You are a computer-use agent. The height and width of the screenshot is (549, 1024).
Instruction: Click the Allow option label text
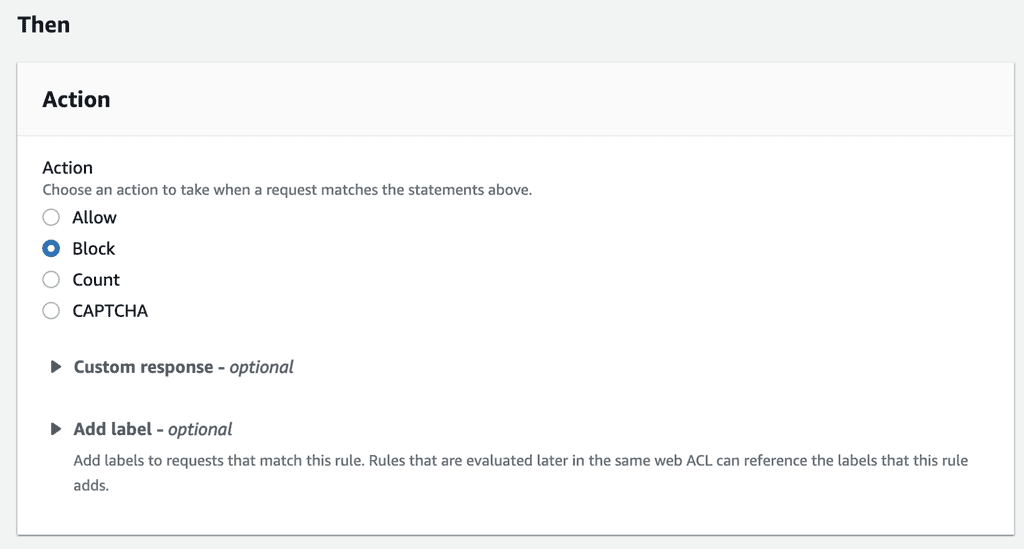(x=94, y=218)
